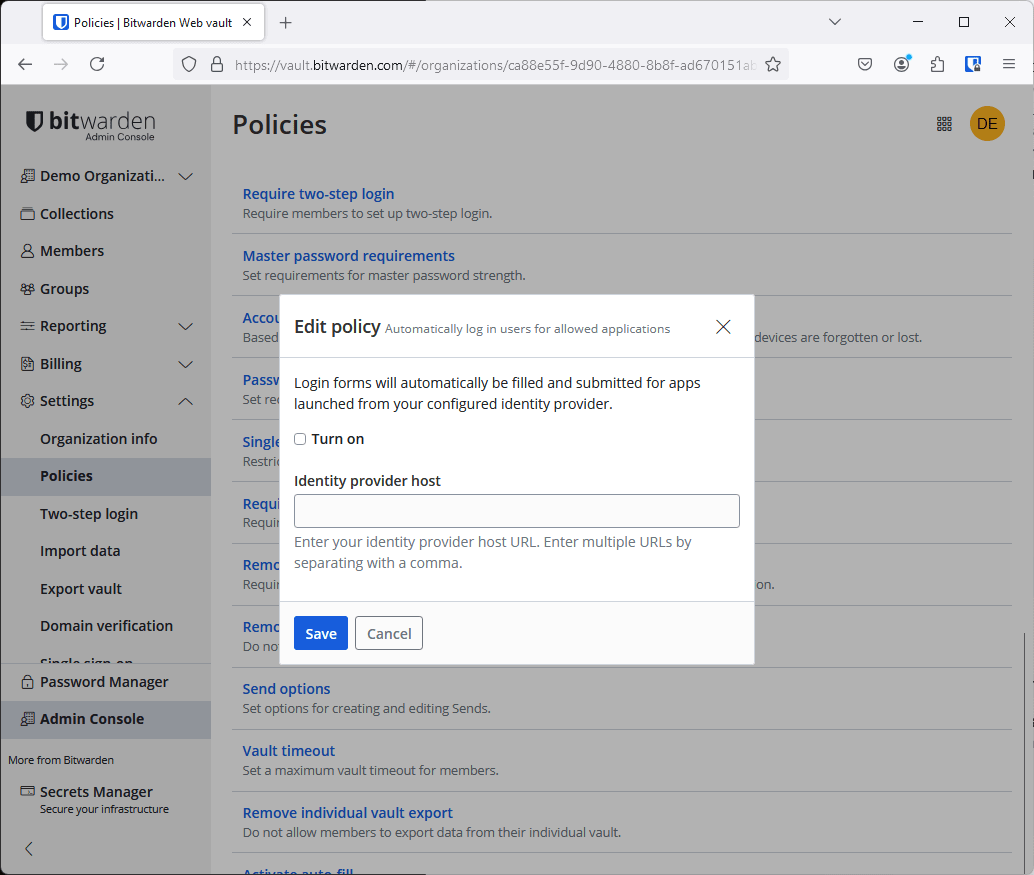Toggle the shield tracking protection icon
This screenshot has width=1034, height=875.
[x=188, y=63]
